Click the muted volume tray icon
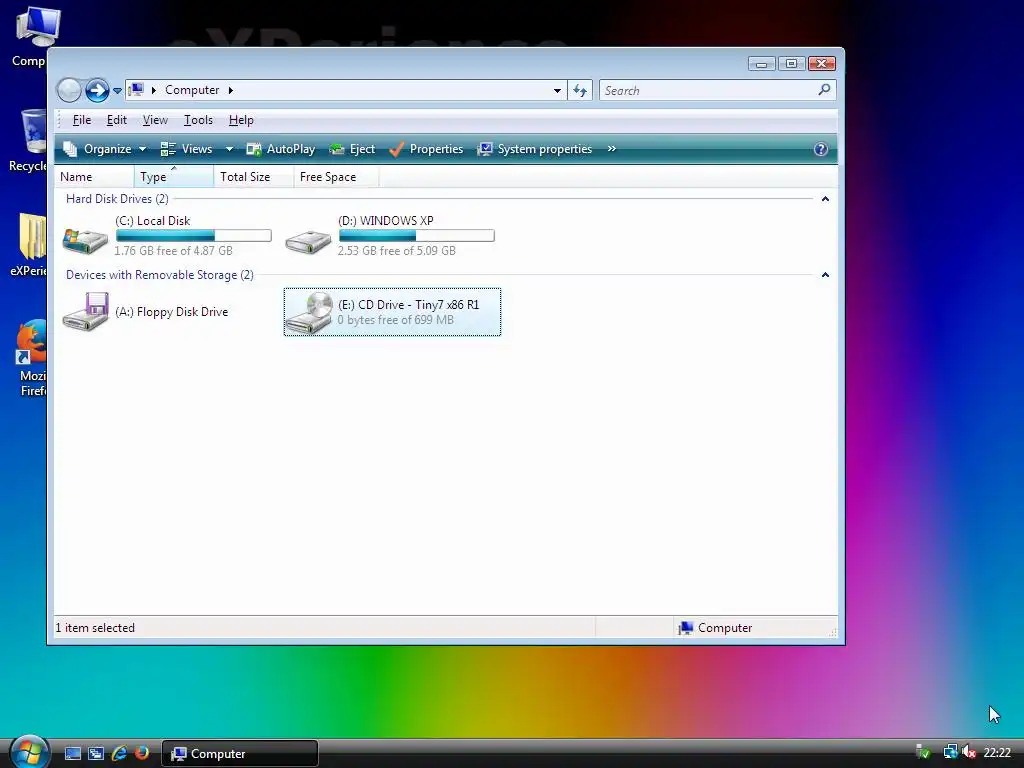This screenshot has height=768, width=1024. (969, 753)
